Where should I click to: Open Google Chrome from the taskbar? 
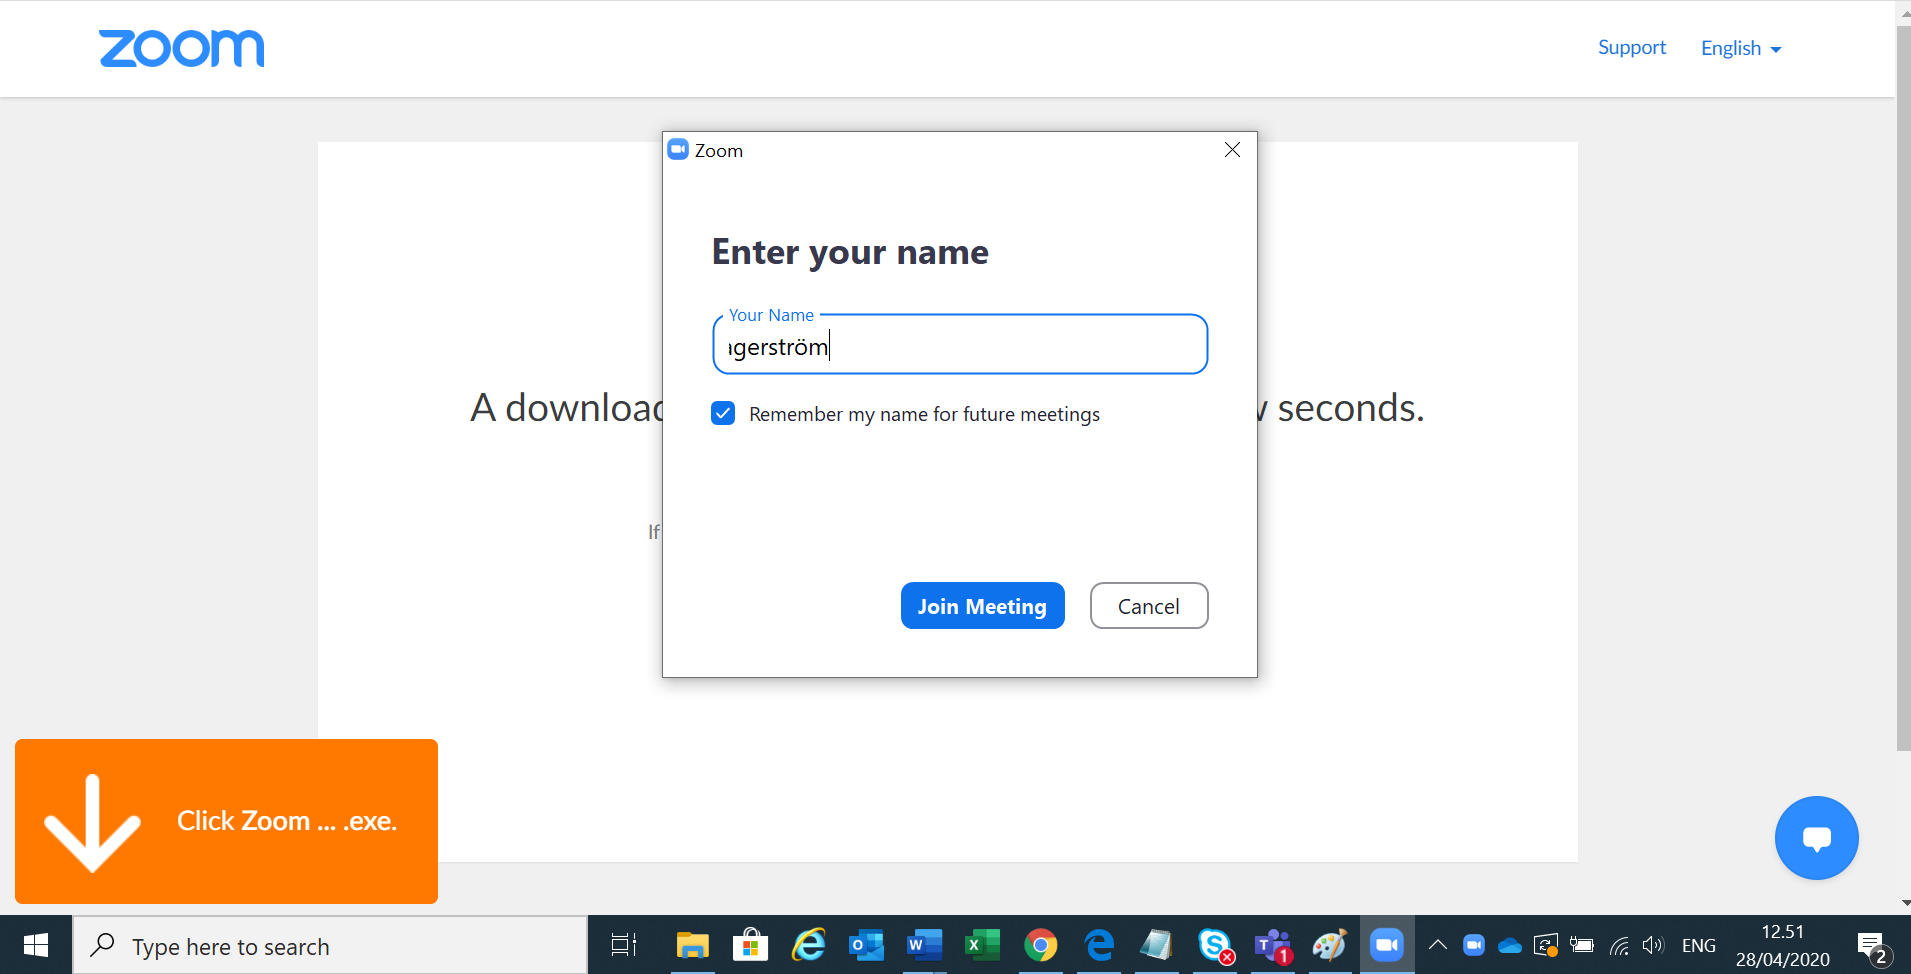click(1040, 945)
